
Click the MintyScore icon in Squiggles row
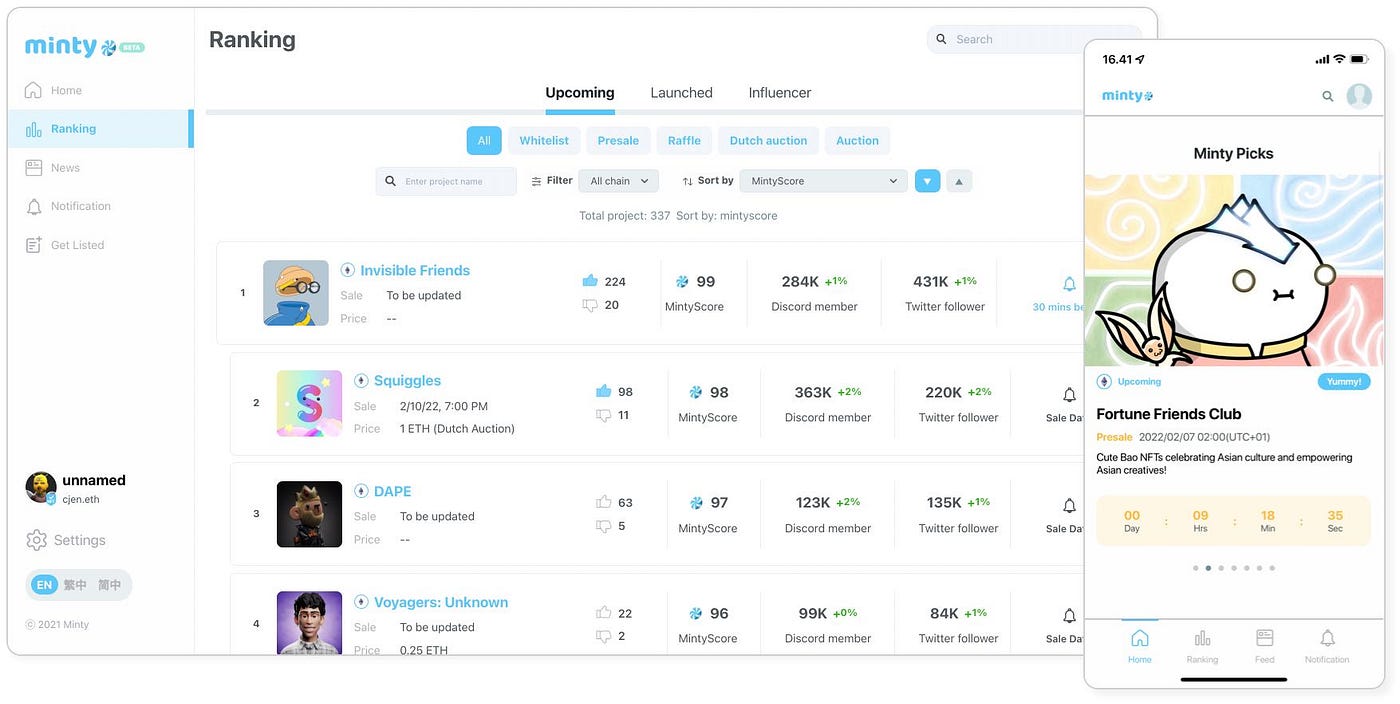696,393
